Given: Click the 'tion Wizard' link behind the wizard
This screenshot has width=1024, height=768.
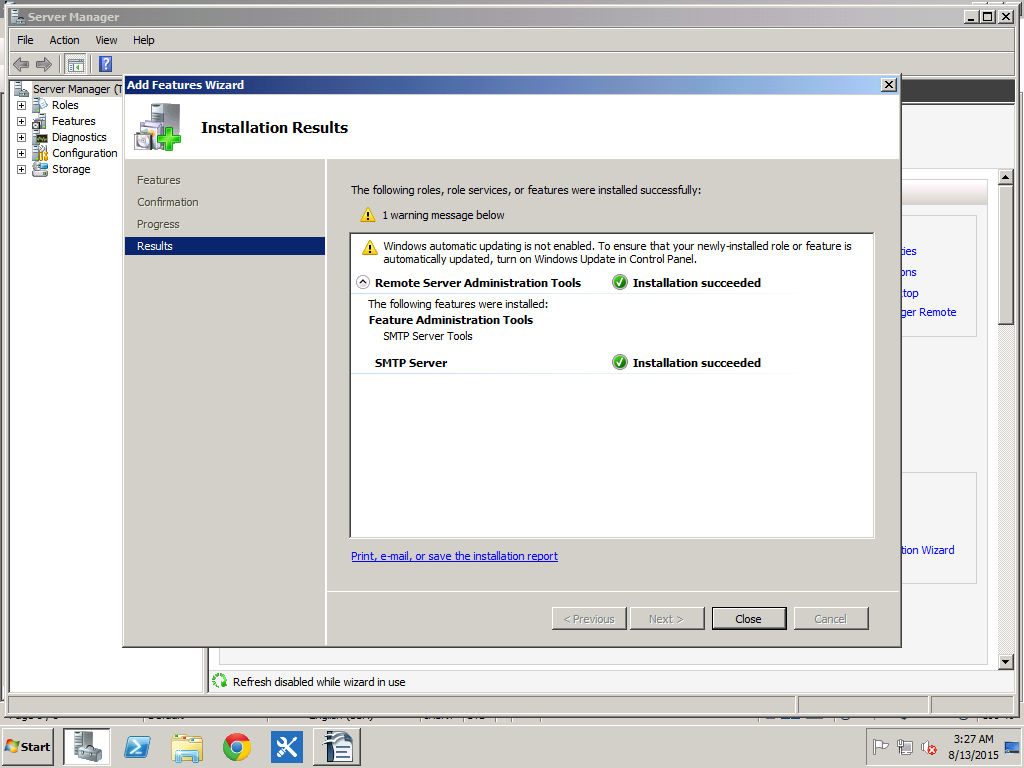Looking at the screenshot, I should tap(928, 550).
